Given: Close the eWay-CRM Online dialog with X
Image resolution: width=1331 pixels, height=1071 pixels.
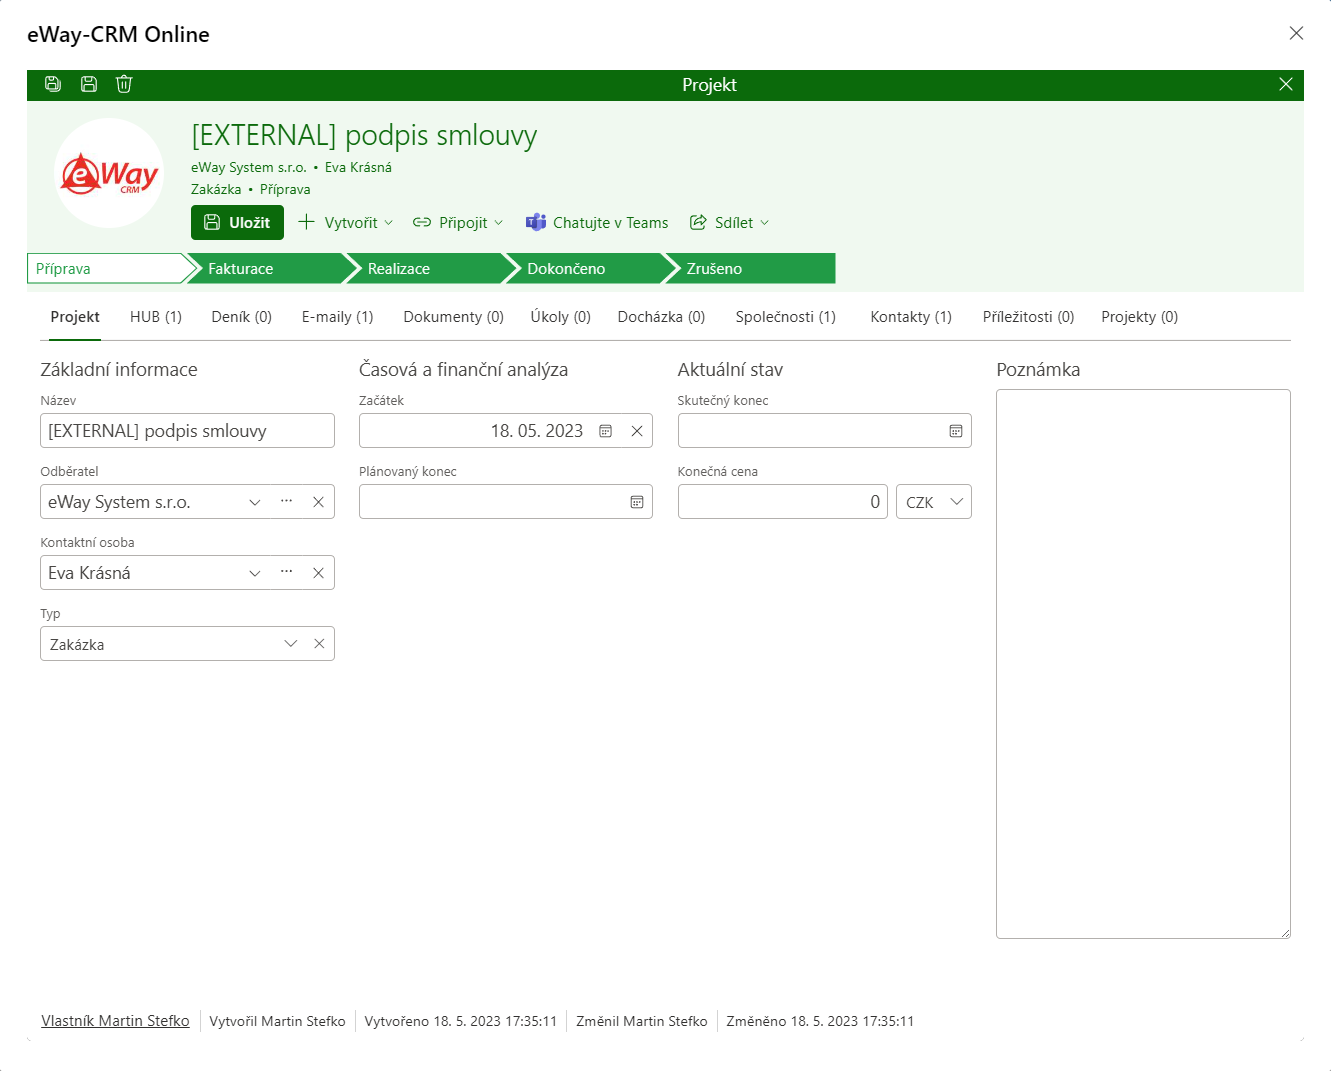Looking at the screenshot, I should (x=1296, y=33).
